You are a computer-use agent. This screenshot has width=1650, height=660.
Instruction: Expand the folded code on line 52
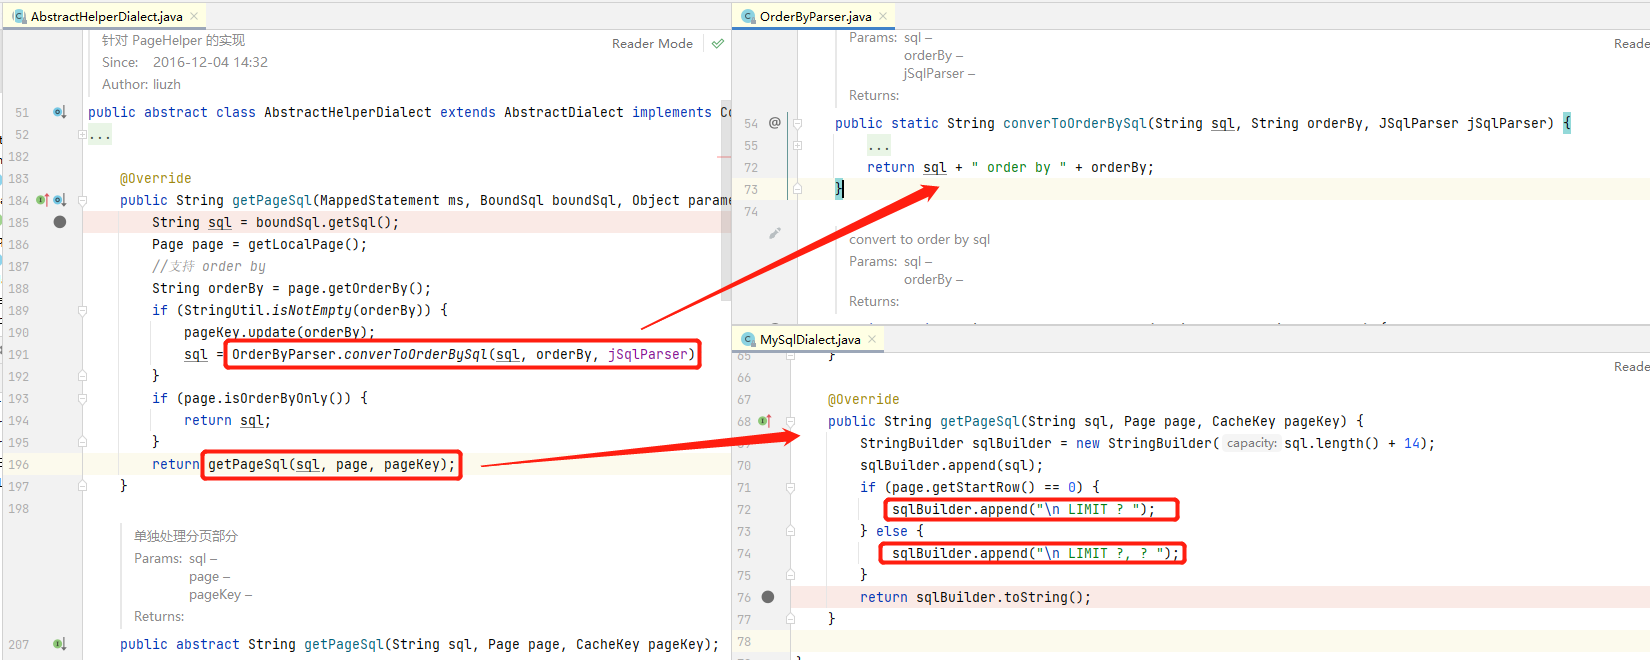pos(82,135)
